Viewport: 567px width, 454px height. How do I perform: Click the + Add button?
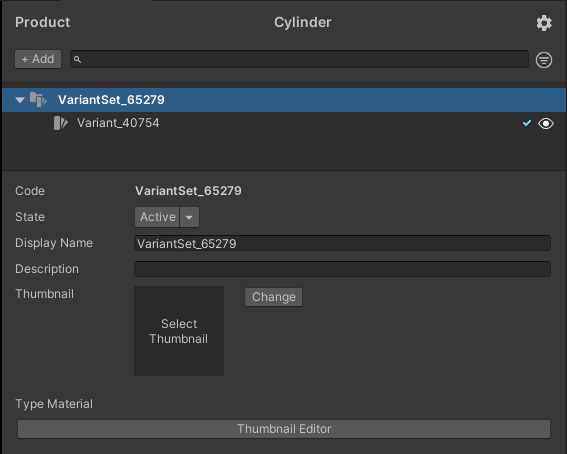point(38,59)
